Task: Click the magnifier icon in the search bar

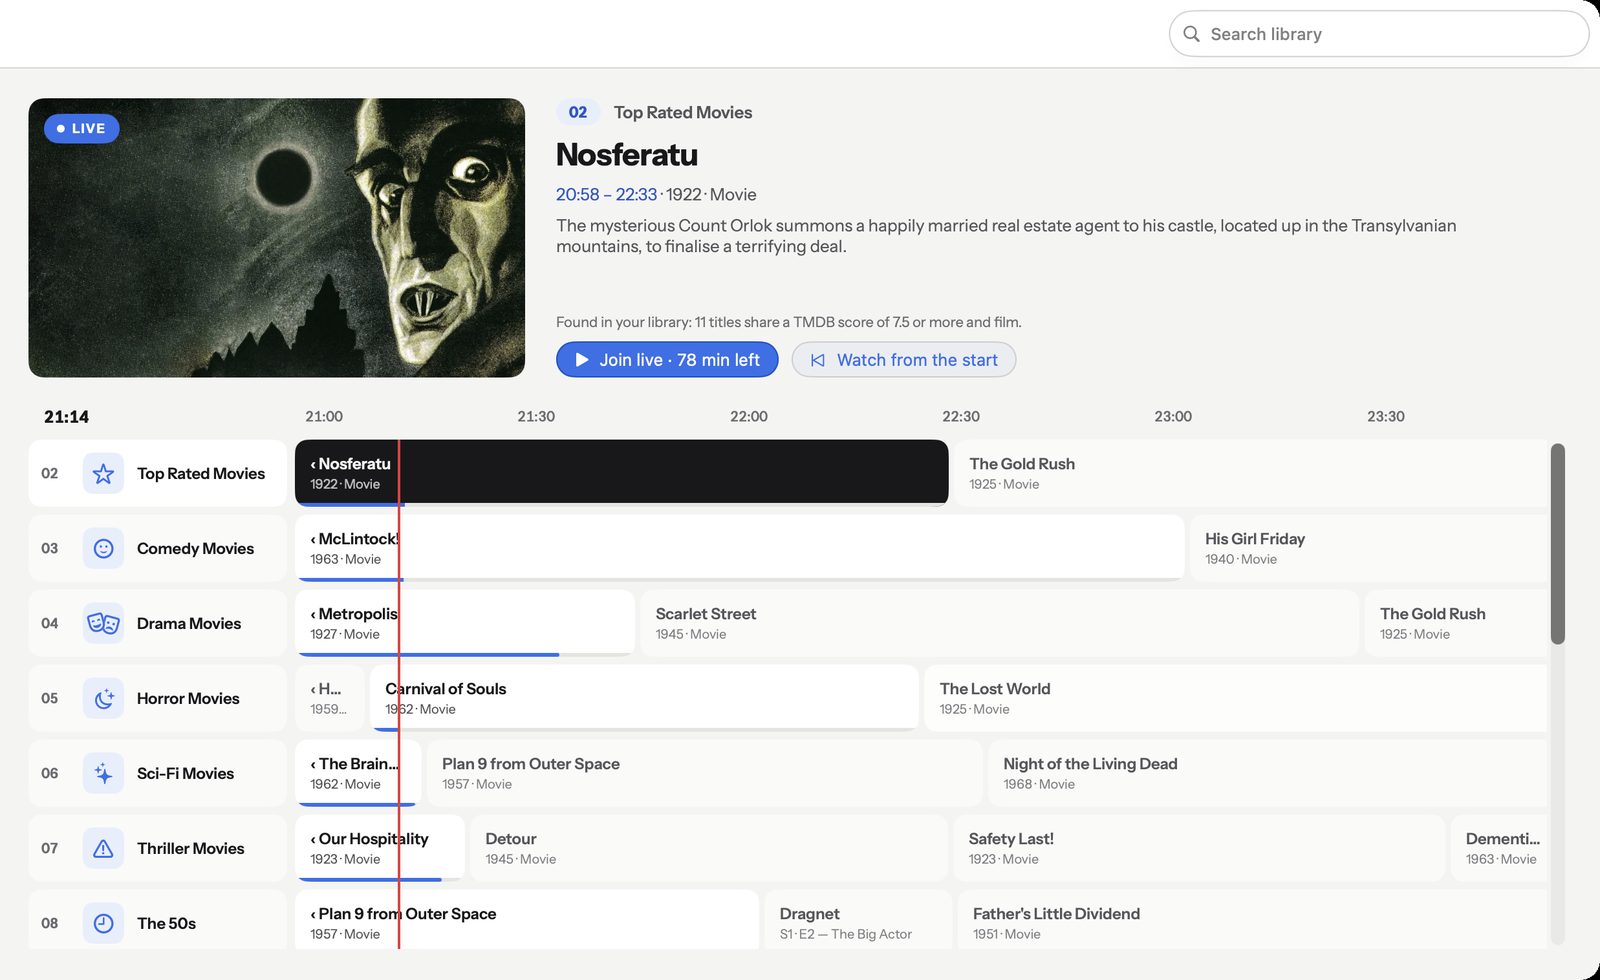Action: point(1191,34)
